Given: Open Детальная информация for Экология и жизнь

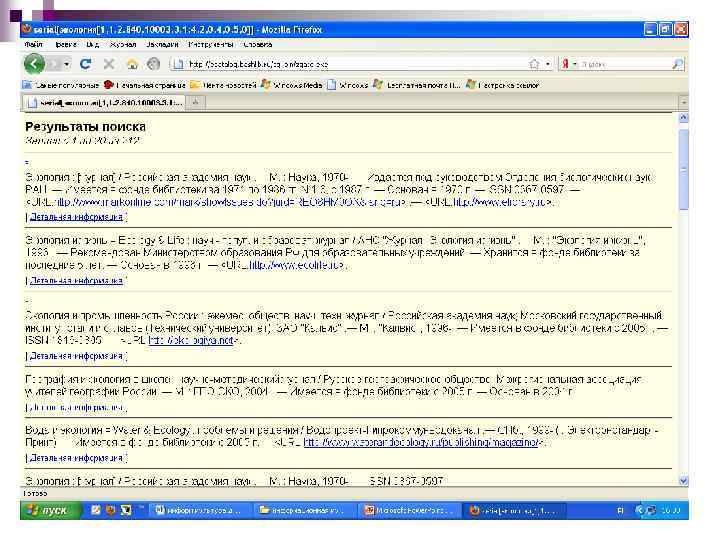Looking at the screenshot, I should (76, 280).
